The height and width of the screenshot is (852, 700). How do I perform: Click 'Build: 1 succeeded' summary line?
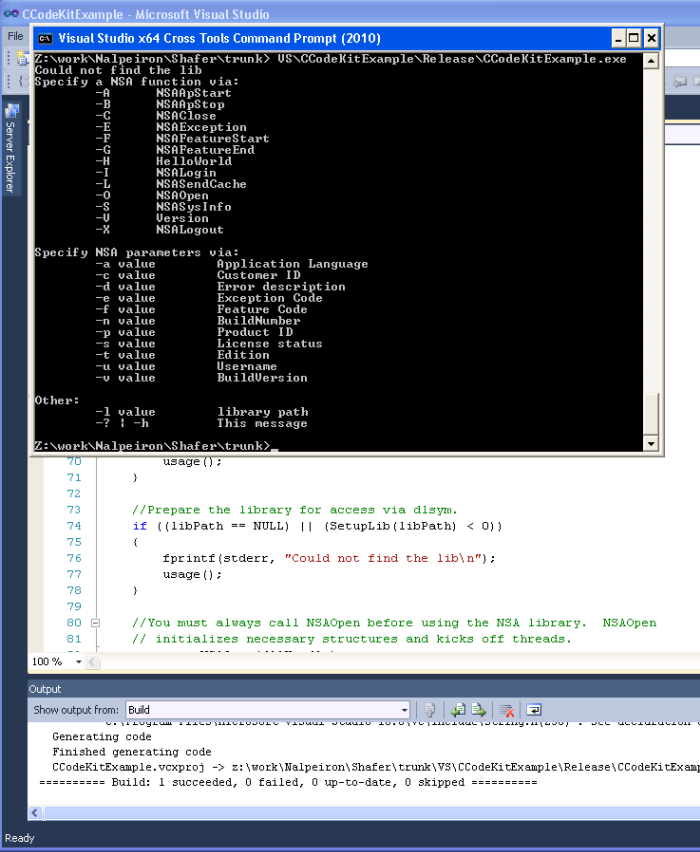(288, 782)
